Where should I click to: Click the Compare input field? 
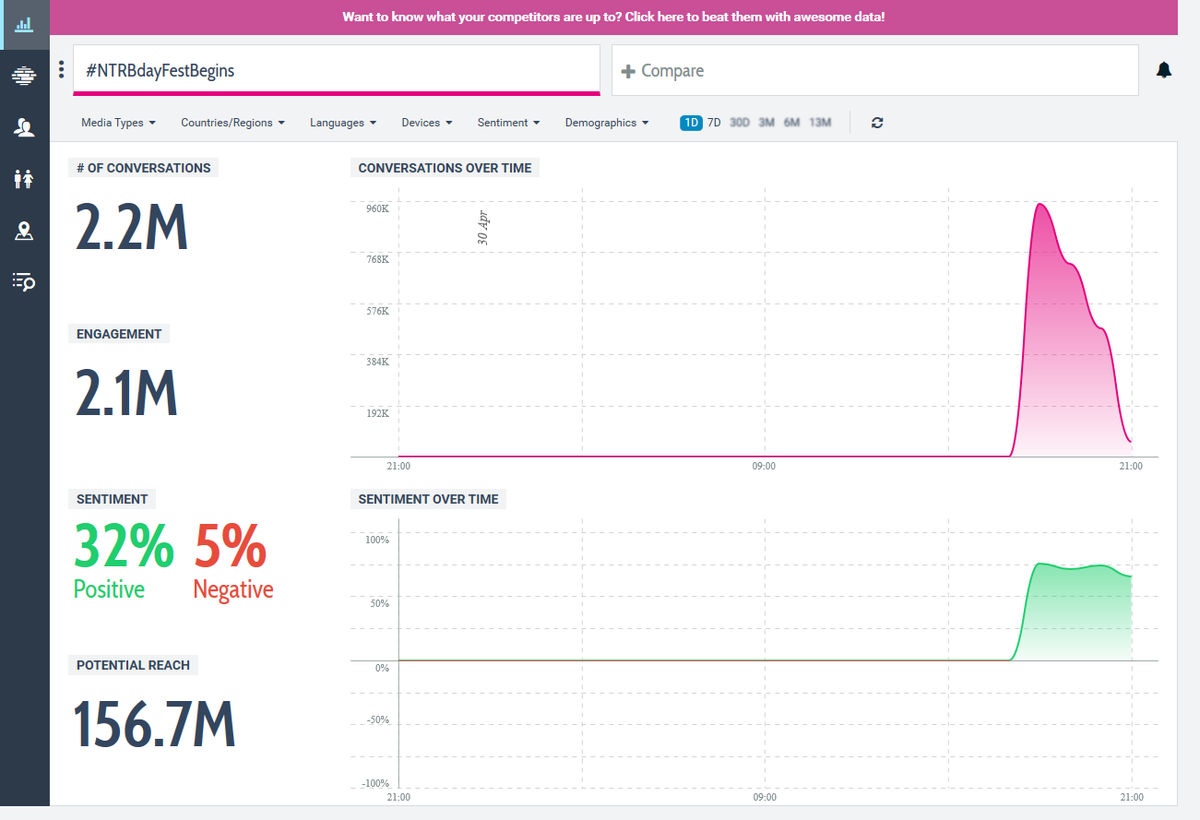pyautogui.click(x=875, y=70)
